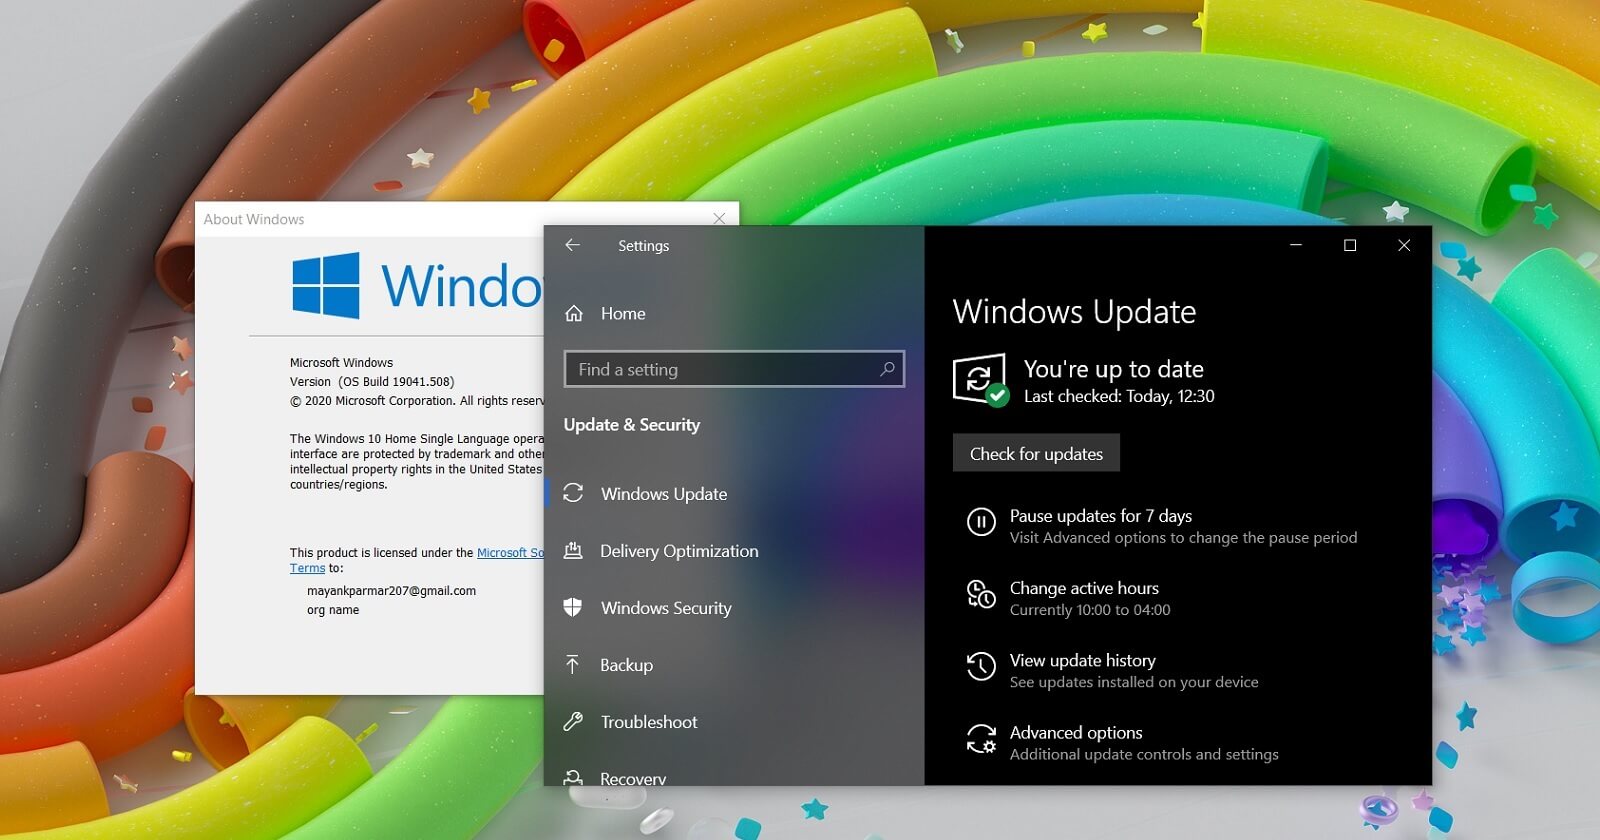
Task: Open Recovery in the sidebar
Action: point(633,778)
